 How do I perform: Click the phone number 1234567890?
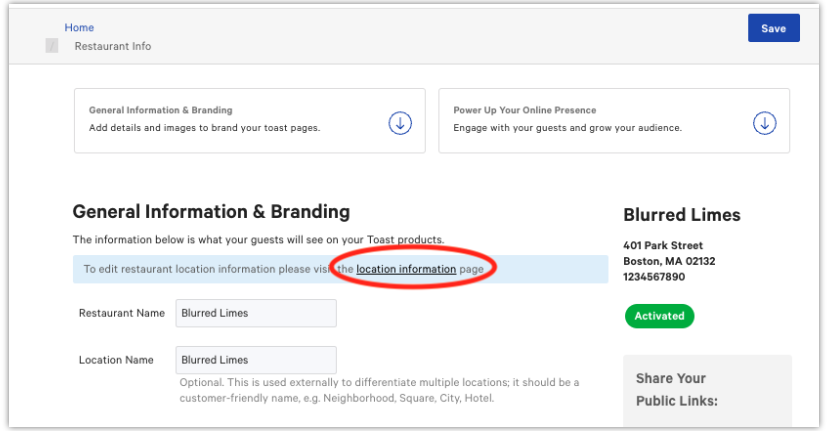(654, 277)
